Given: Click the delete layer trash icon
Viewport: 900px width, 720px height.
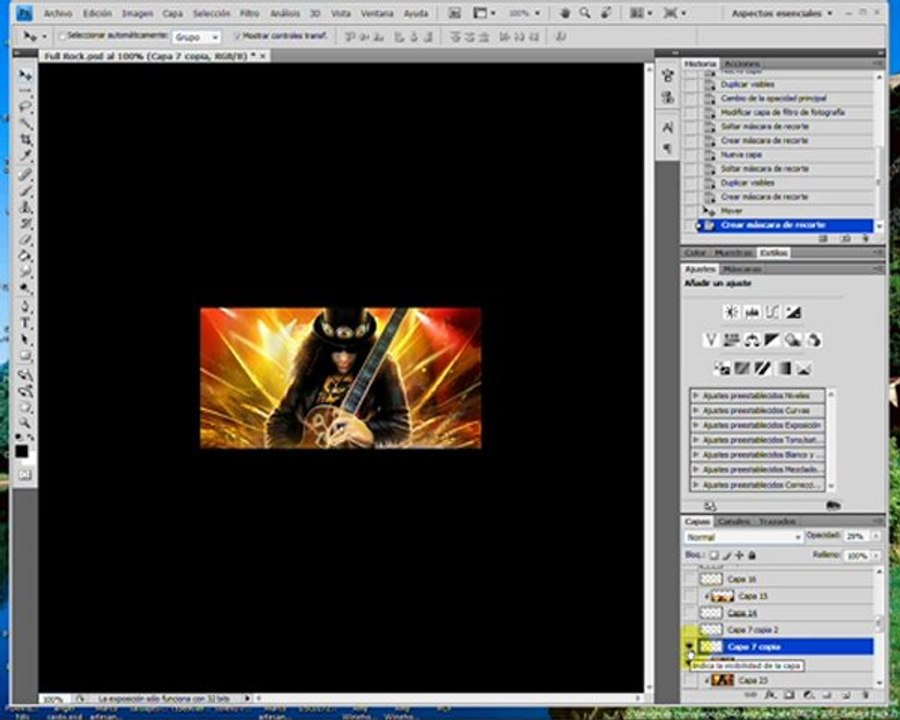Looking at the screenshot, I should pos(865,695).
